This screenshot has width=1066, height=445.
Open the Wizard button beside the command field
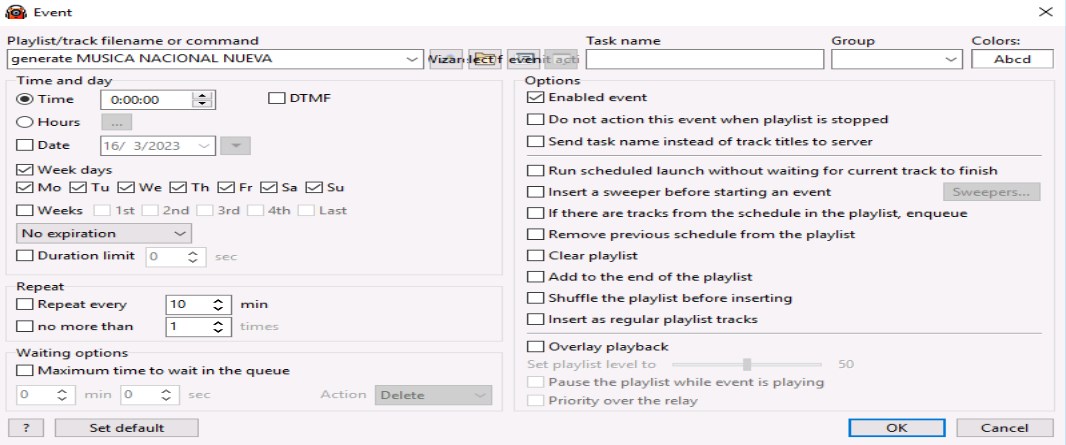click(x=446, y=60)
